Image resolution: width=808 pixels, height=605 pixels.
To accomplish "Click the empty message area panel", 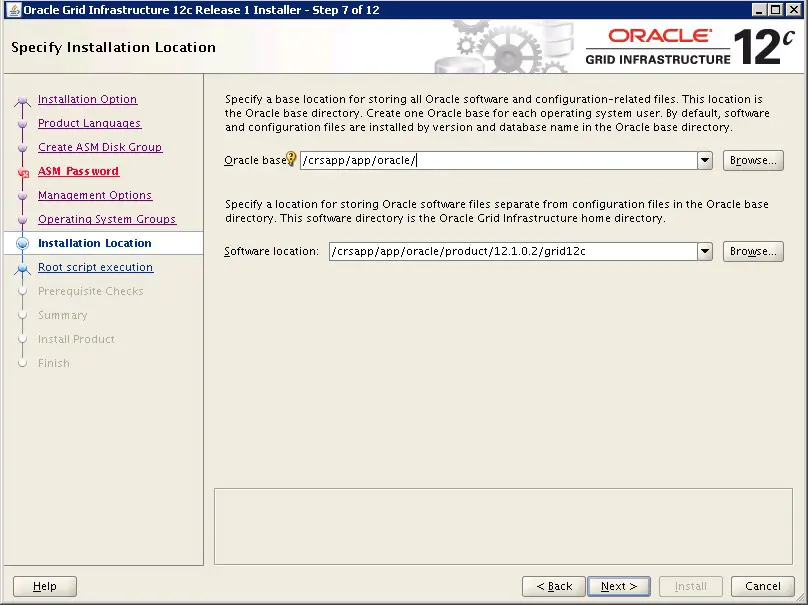I will [503, 526].
